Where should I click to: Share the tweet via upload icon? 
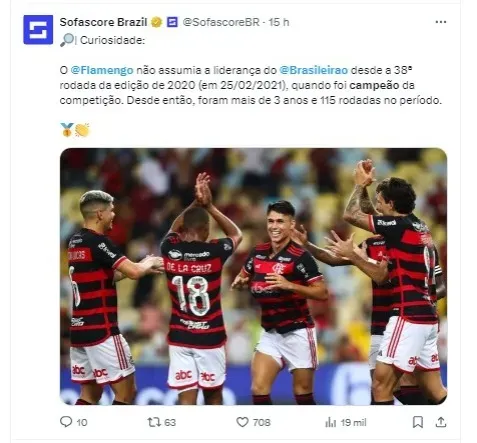pyautogui.click(x=441, y=422)
